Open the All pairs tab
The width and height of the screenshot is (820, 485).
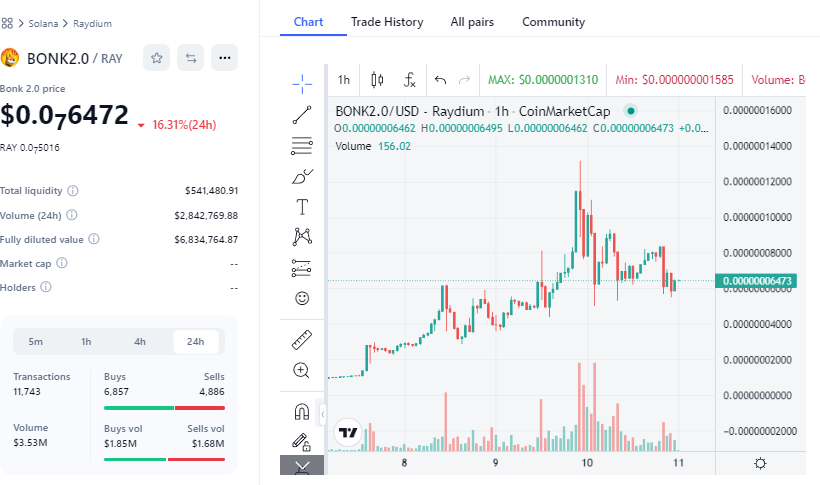[x=472, y=21]
